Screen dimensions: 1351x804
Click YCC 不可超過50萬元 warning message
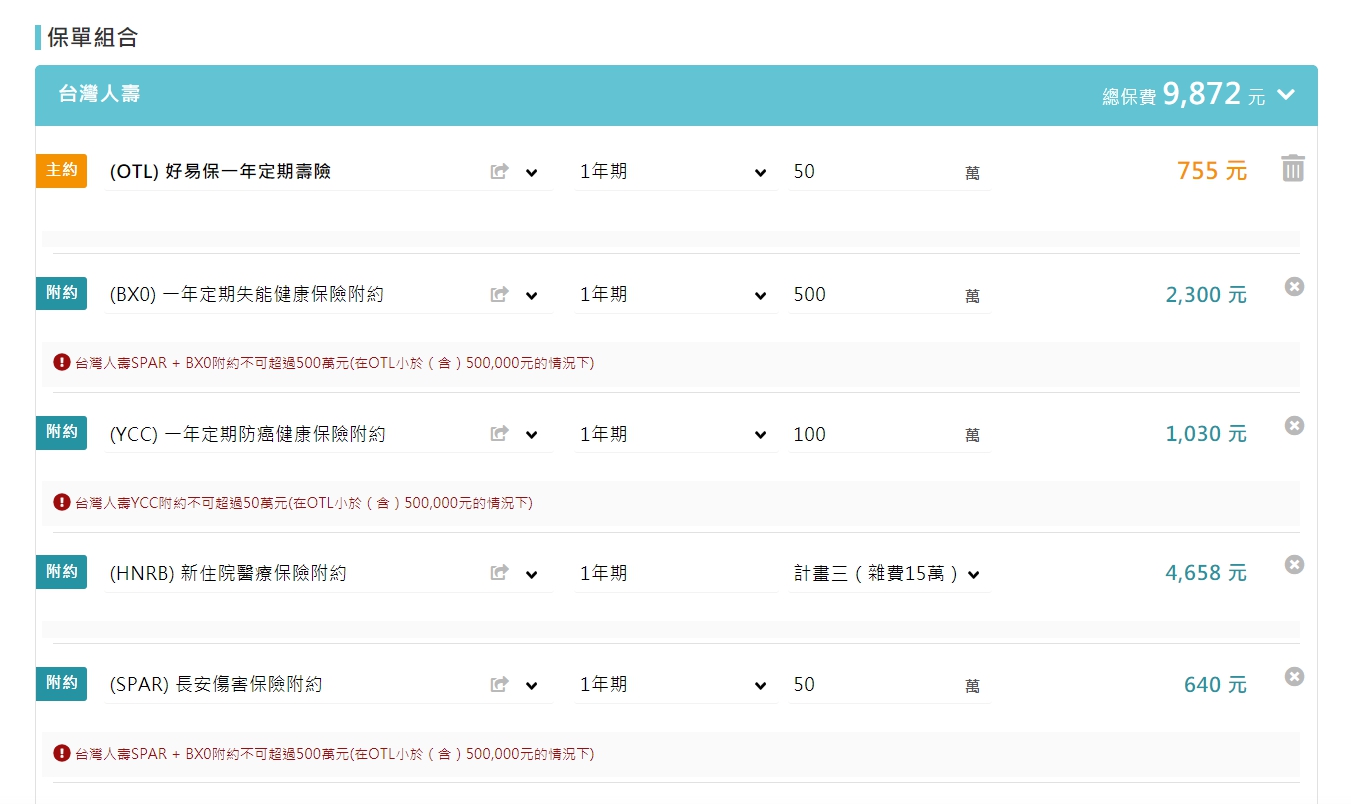[304, 503]
